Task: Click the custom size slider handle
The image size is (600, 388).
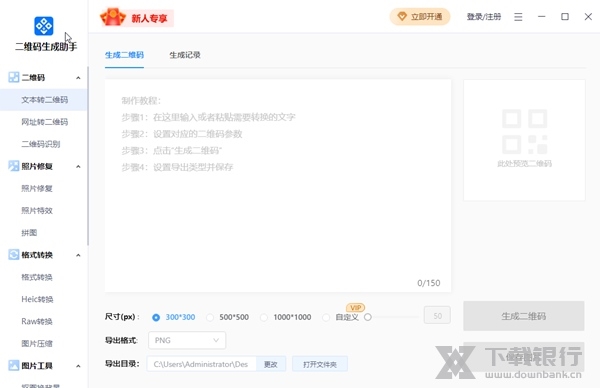Action: pyautogui.click(x=368, y=317)
